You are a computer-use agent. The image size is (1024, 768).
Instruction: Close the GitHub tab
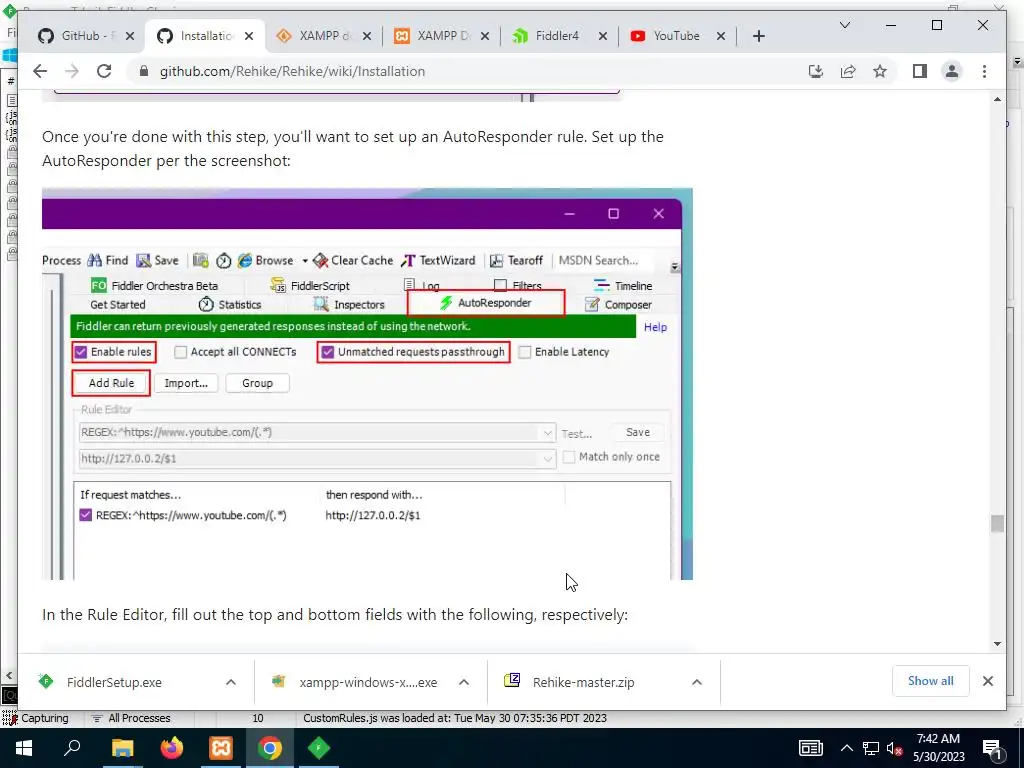[130, 36]
